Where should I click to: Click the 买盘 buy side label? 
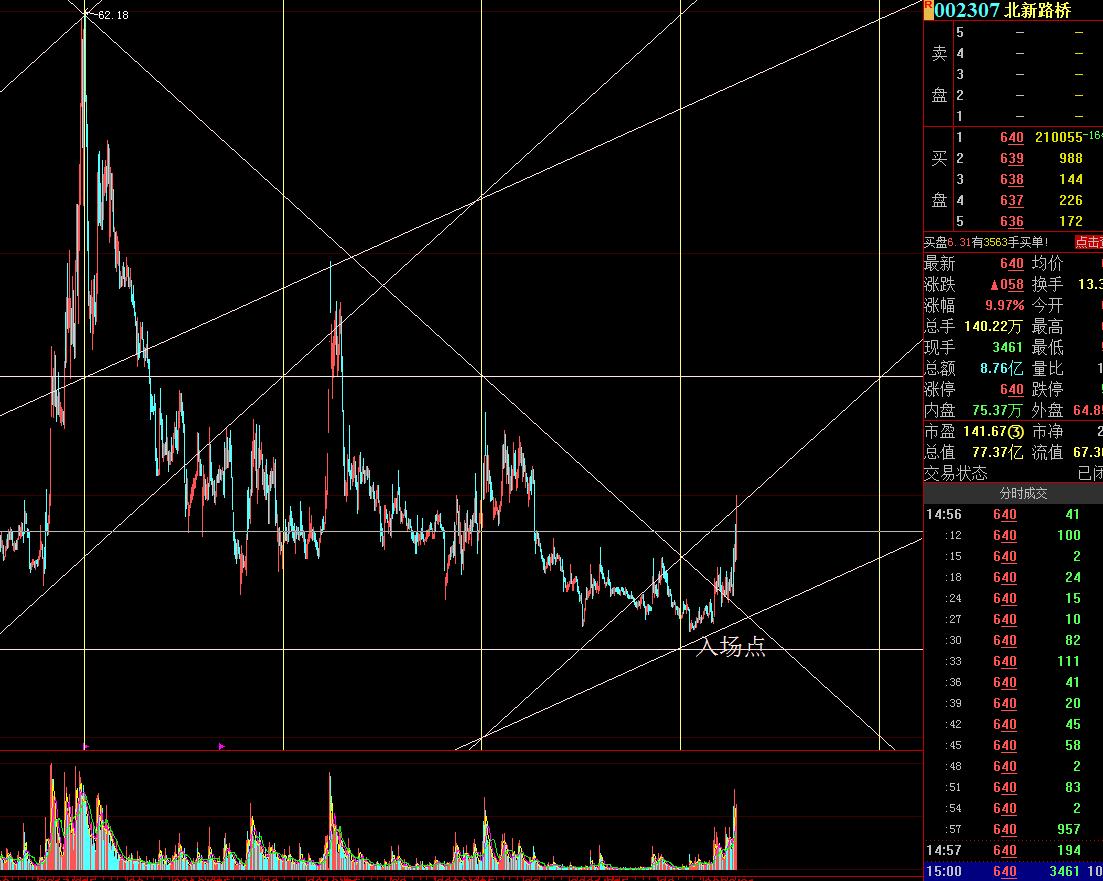pos(939,179)
